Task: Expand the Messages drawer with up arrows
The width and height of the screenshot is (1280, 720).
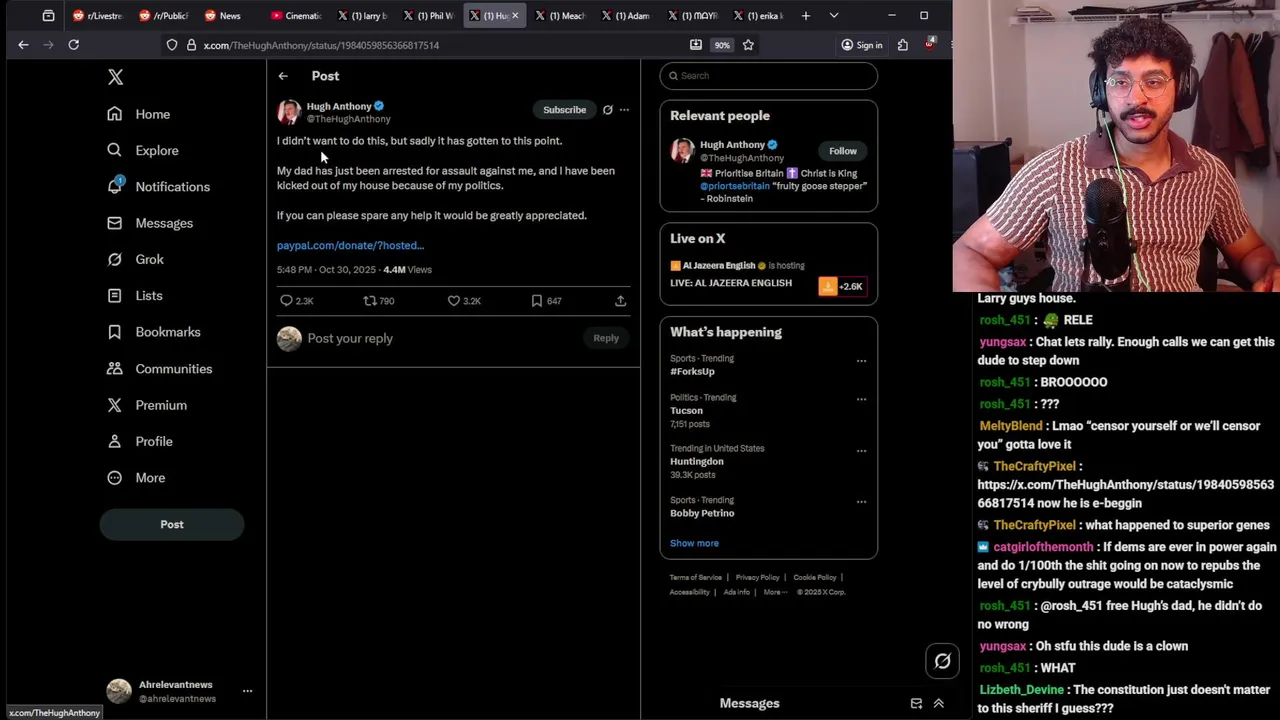Action: [x=939, y=704]
